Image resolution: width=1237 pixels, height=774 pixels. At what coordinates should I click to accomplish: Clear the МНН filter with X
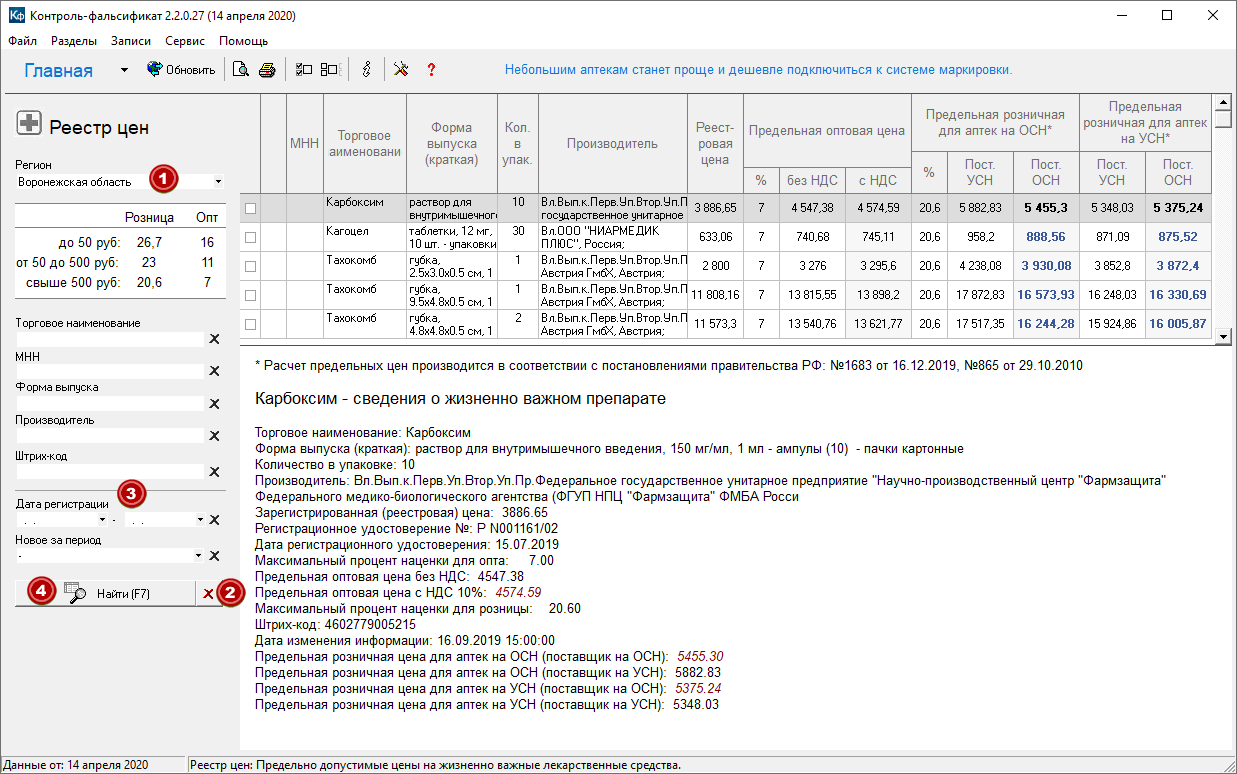(x=214, y=371)
